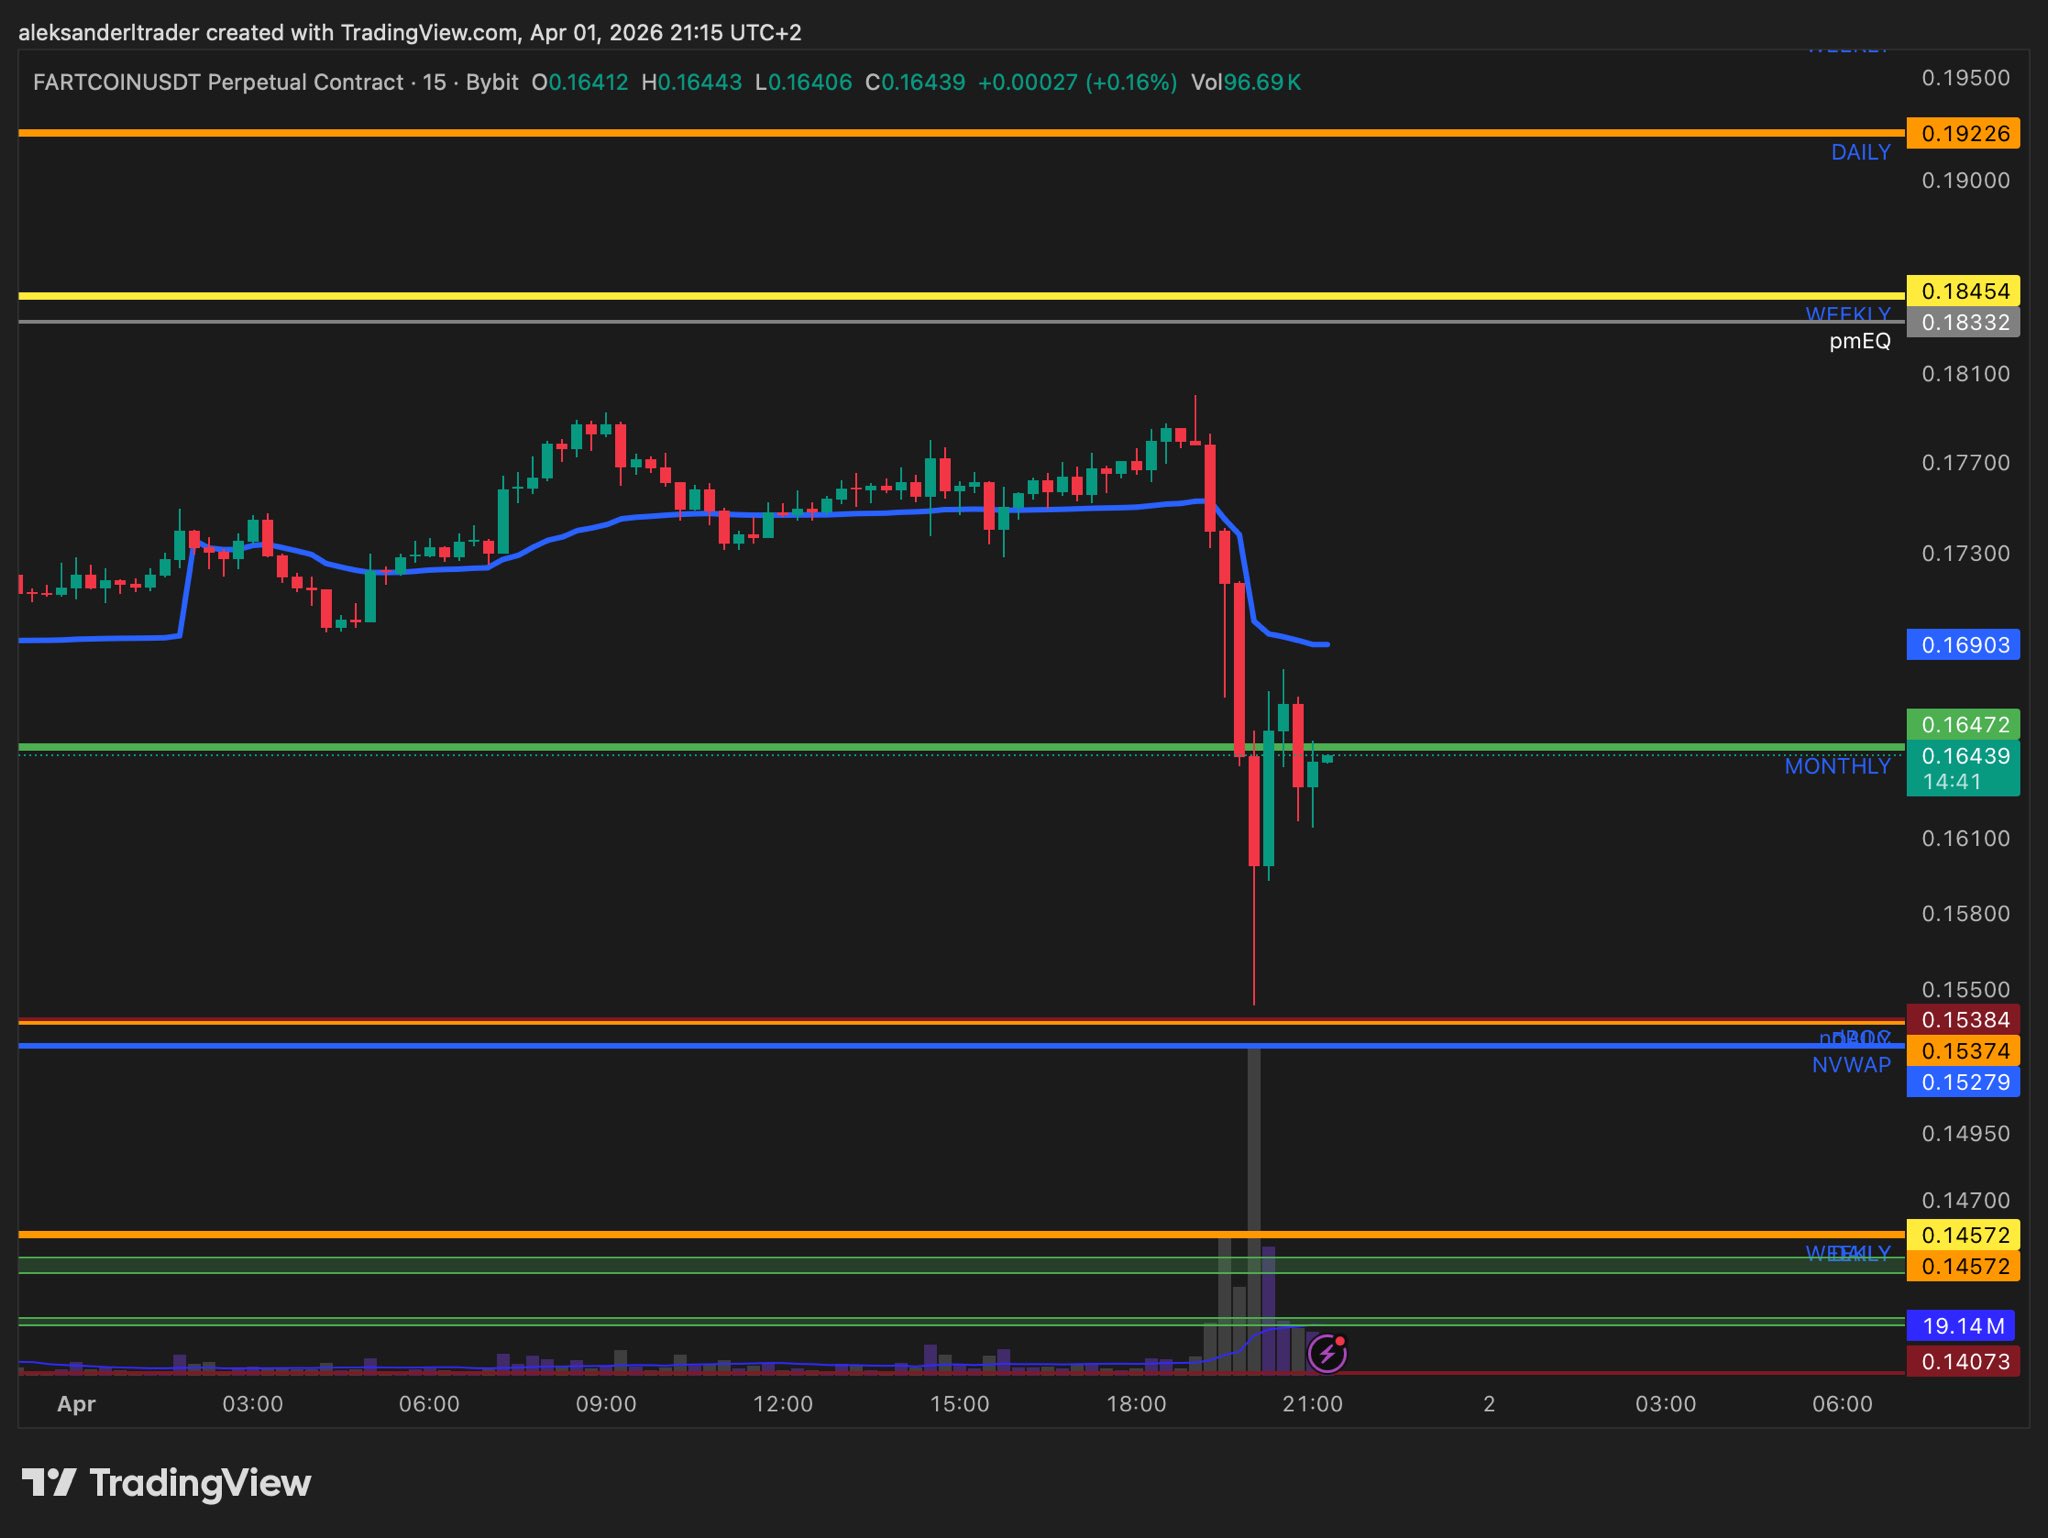Click the 19.14 M volume label
Image resolution: width=2048 pixels, height=1538 pixels.
(1961, 1326)
